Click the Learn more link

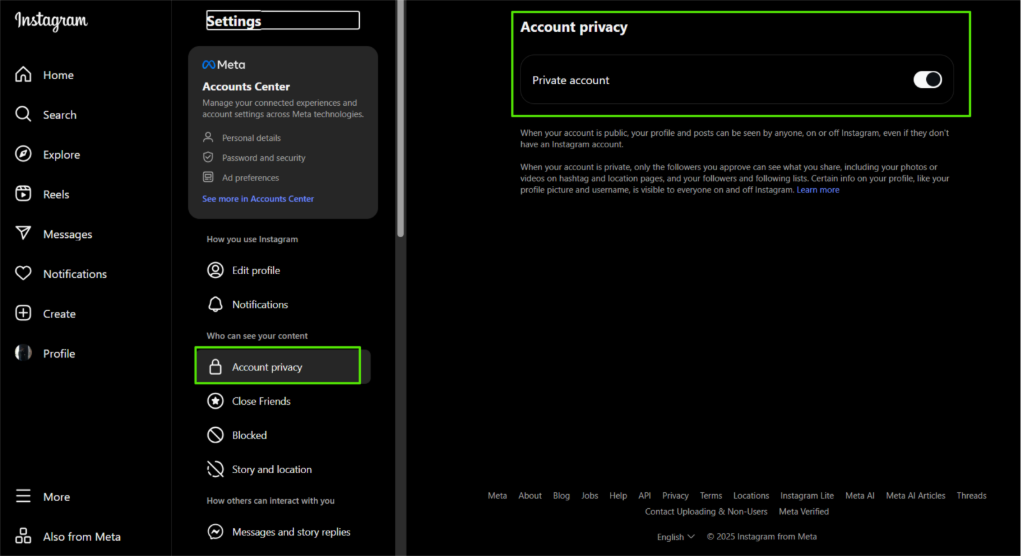pos(817,190)
